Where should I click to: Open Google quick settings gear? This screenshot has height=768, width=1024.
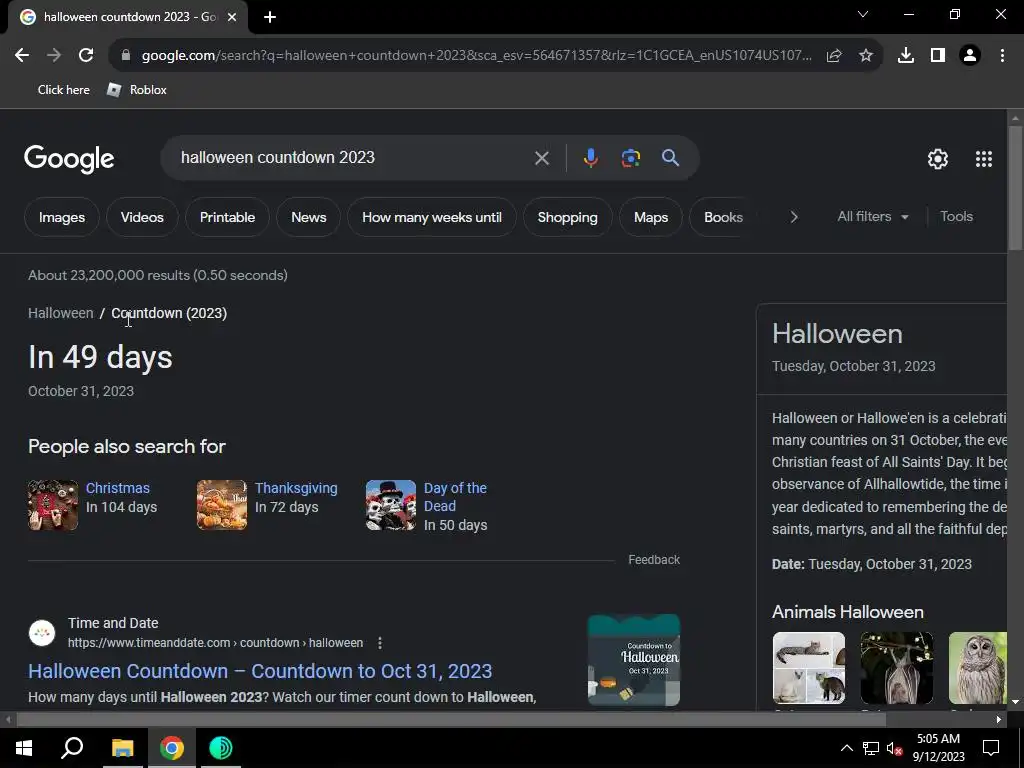[938, 159]
